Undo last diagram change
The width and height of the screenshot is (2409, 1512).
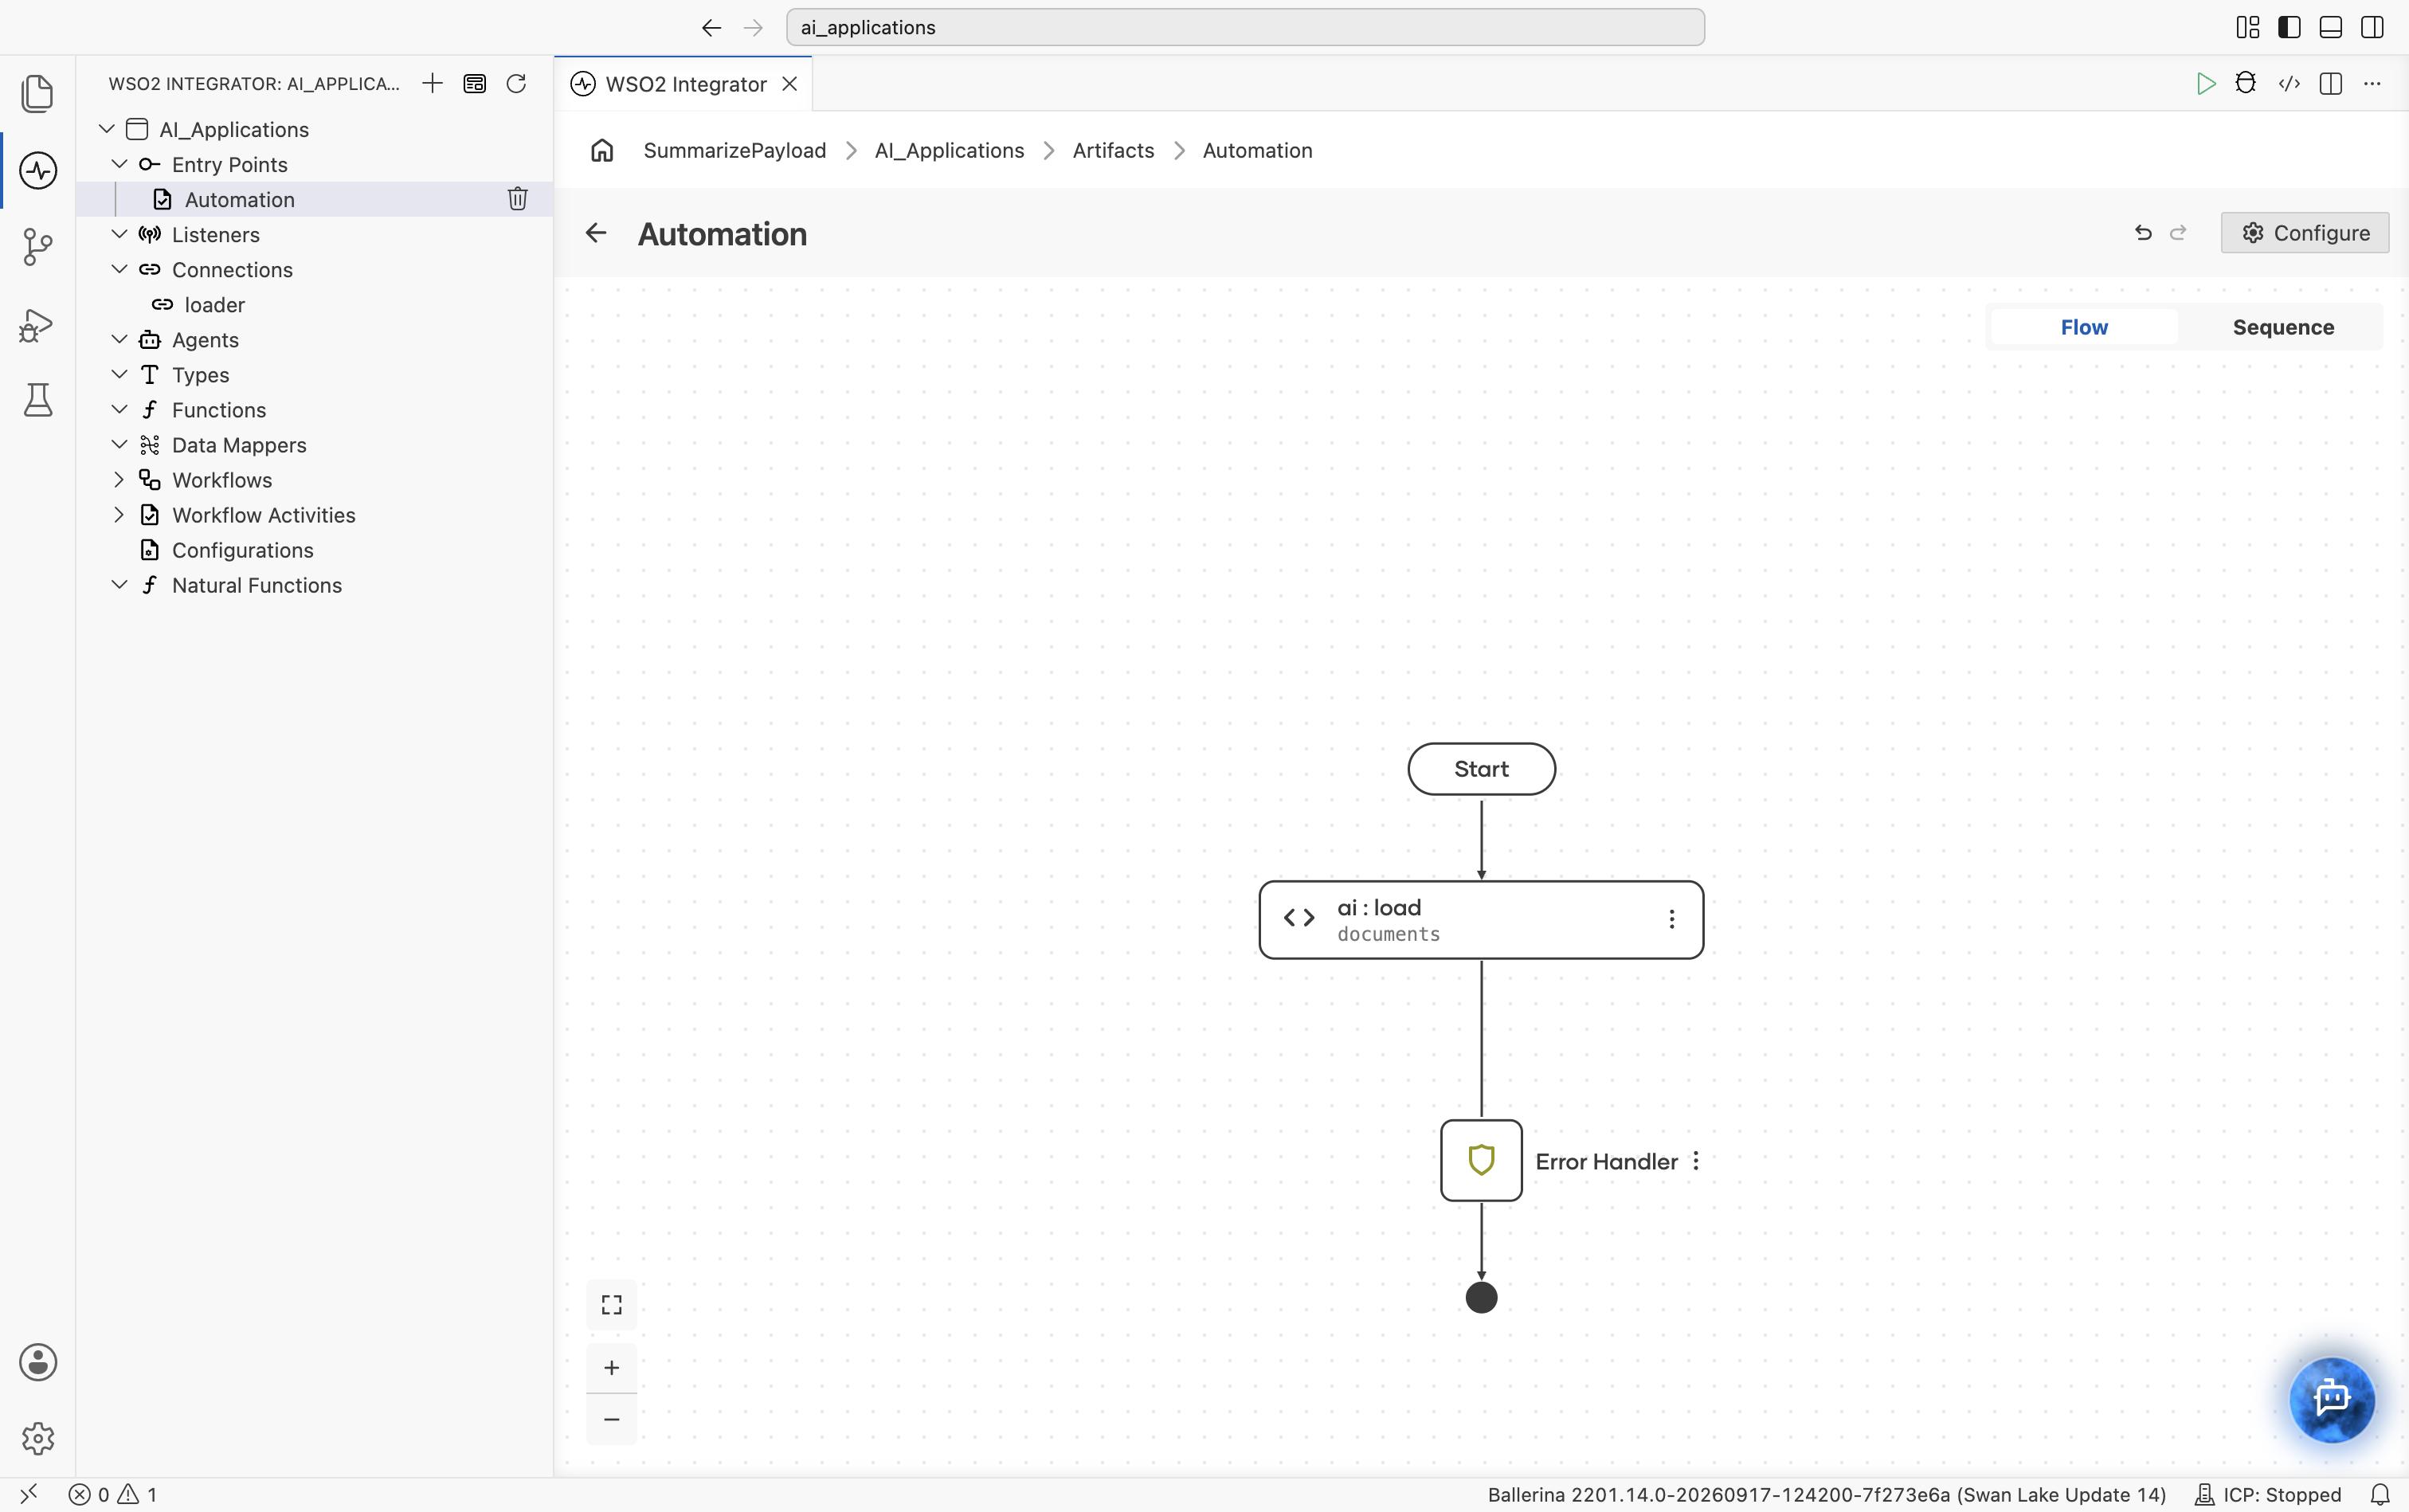click(x=2143, y=233)
